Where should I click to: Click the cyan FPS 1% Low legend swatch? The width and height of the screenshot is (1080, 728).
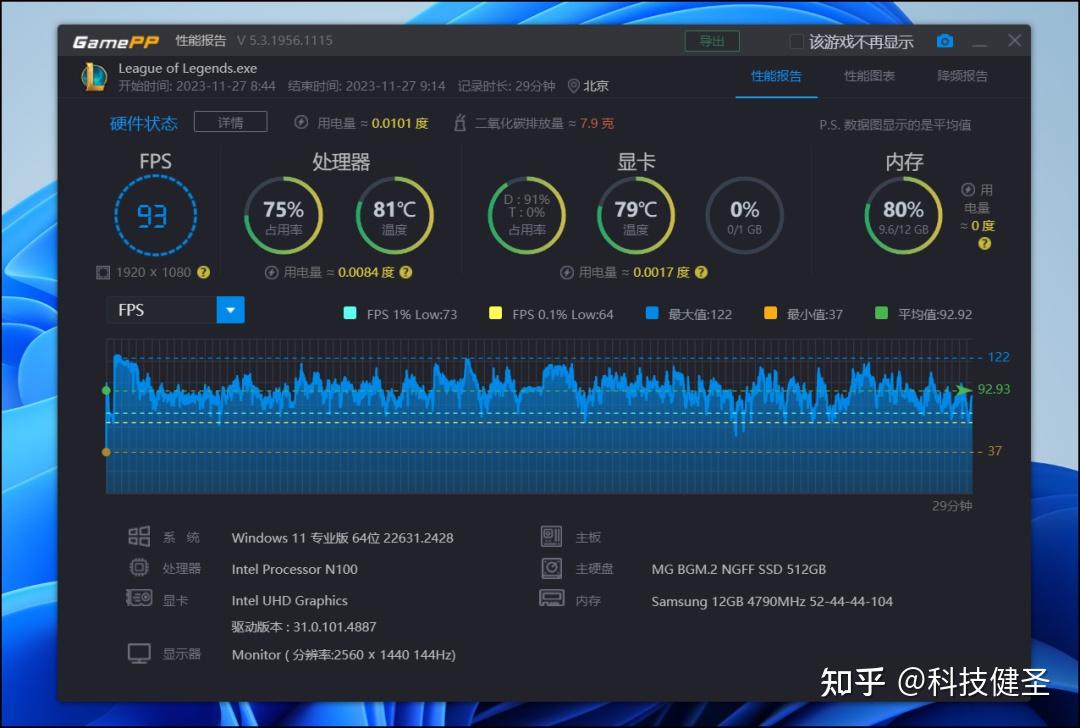point(350,313)
